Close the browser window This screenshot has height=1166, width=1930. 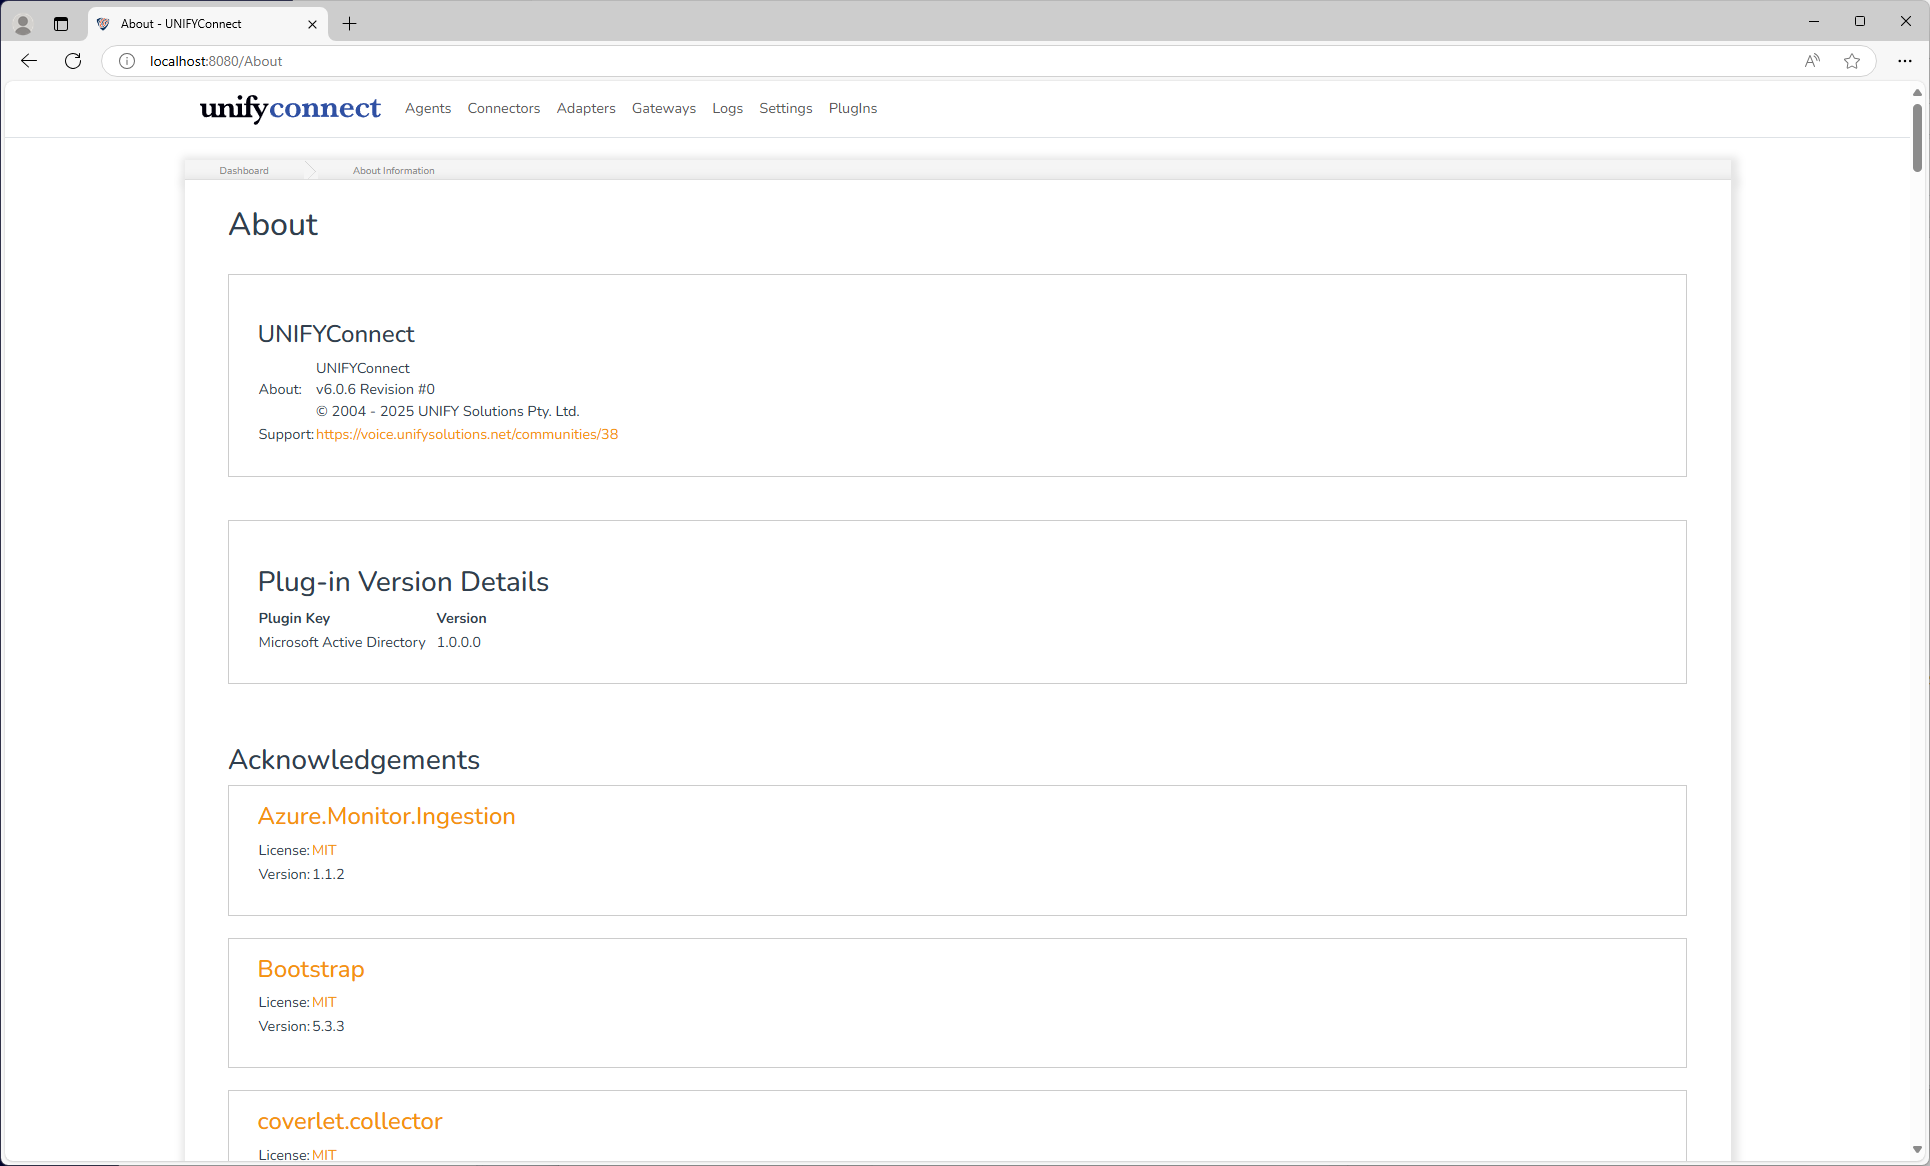pyautogui.click(x=1906, y=21)
